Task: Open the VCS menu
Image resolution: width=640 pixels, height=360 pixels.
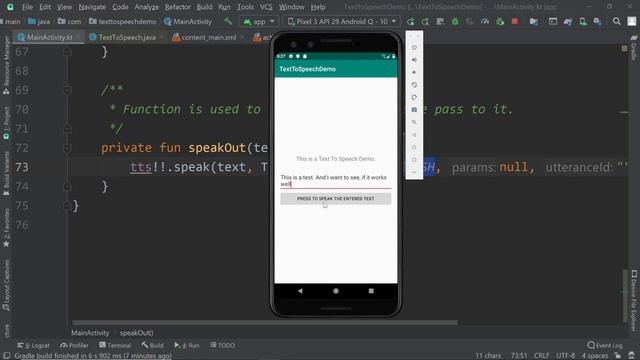Action: point(266,7)
